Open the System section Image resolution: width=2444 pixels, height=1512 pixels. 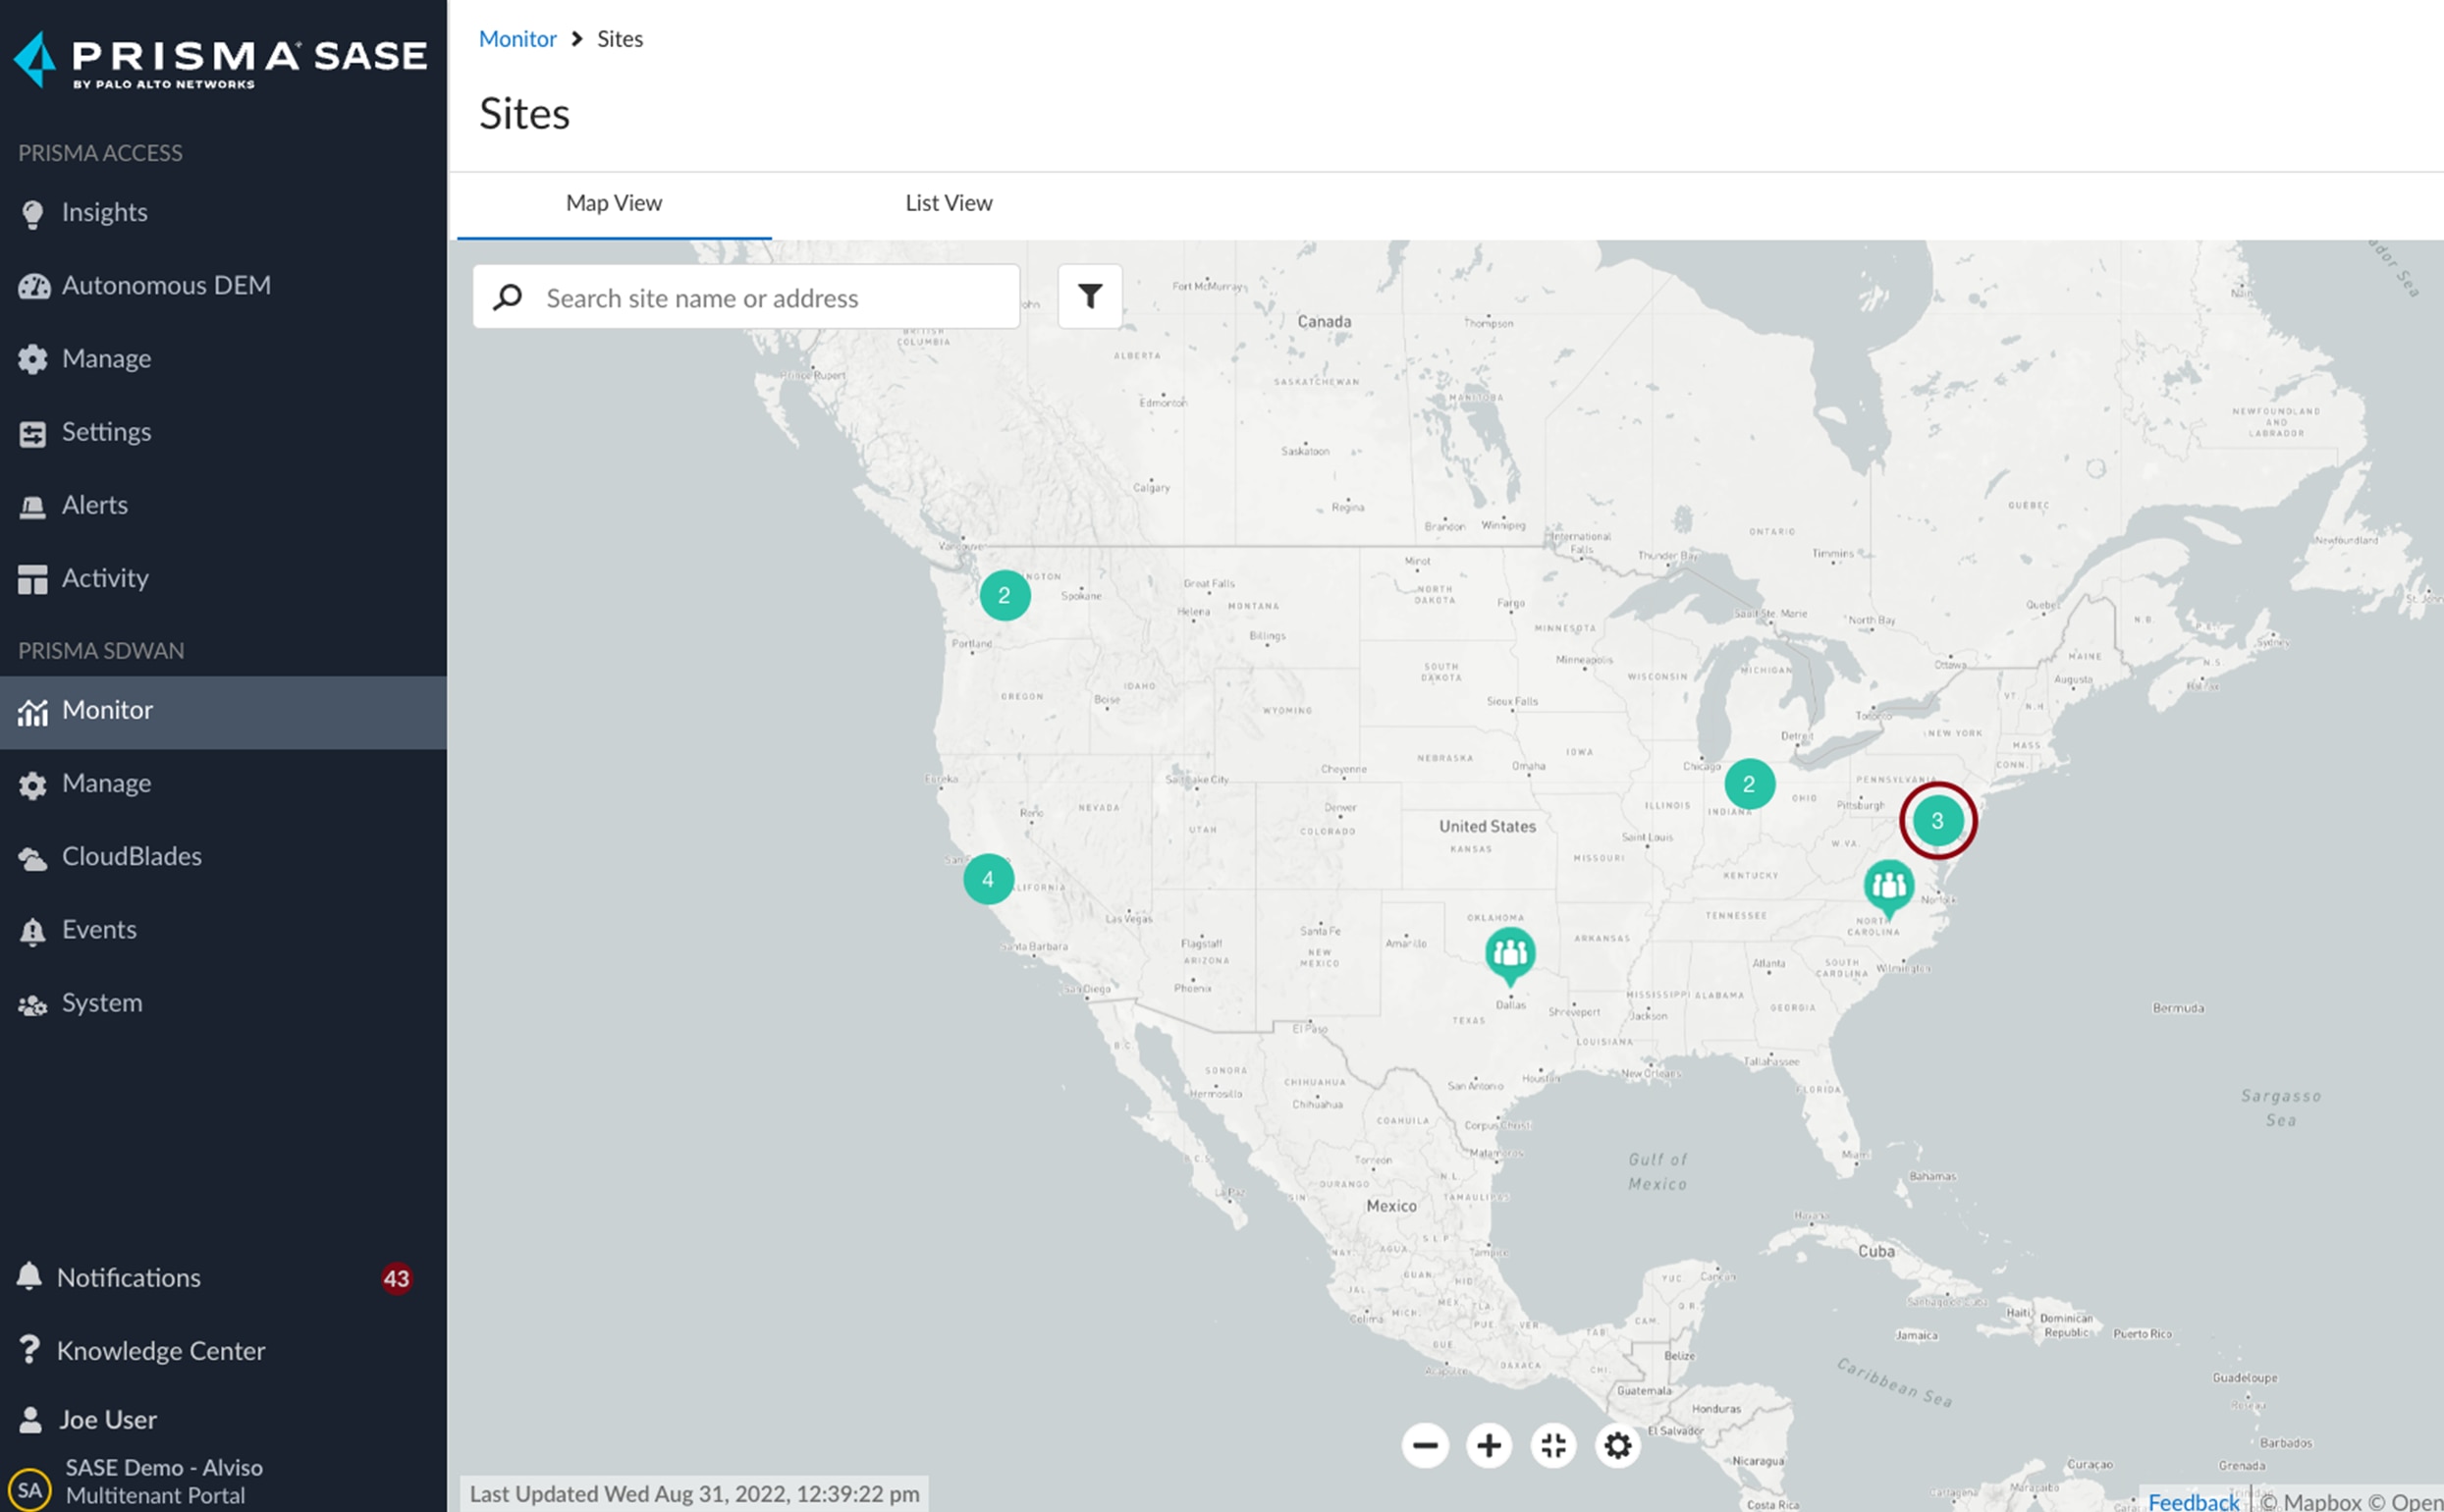[102, 1002]
